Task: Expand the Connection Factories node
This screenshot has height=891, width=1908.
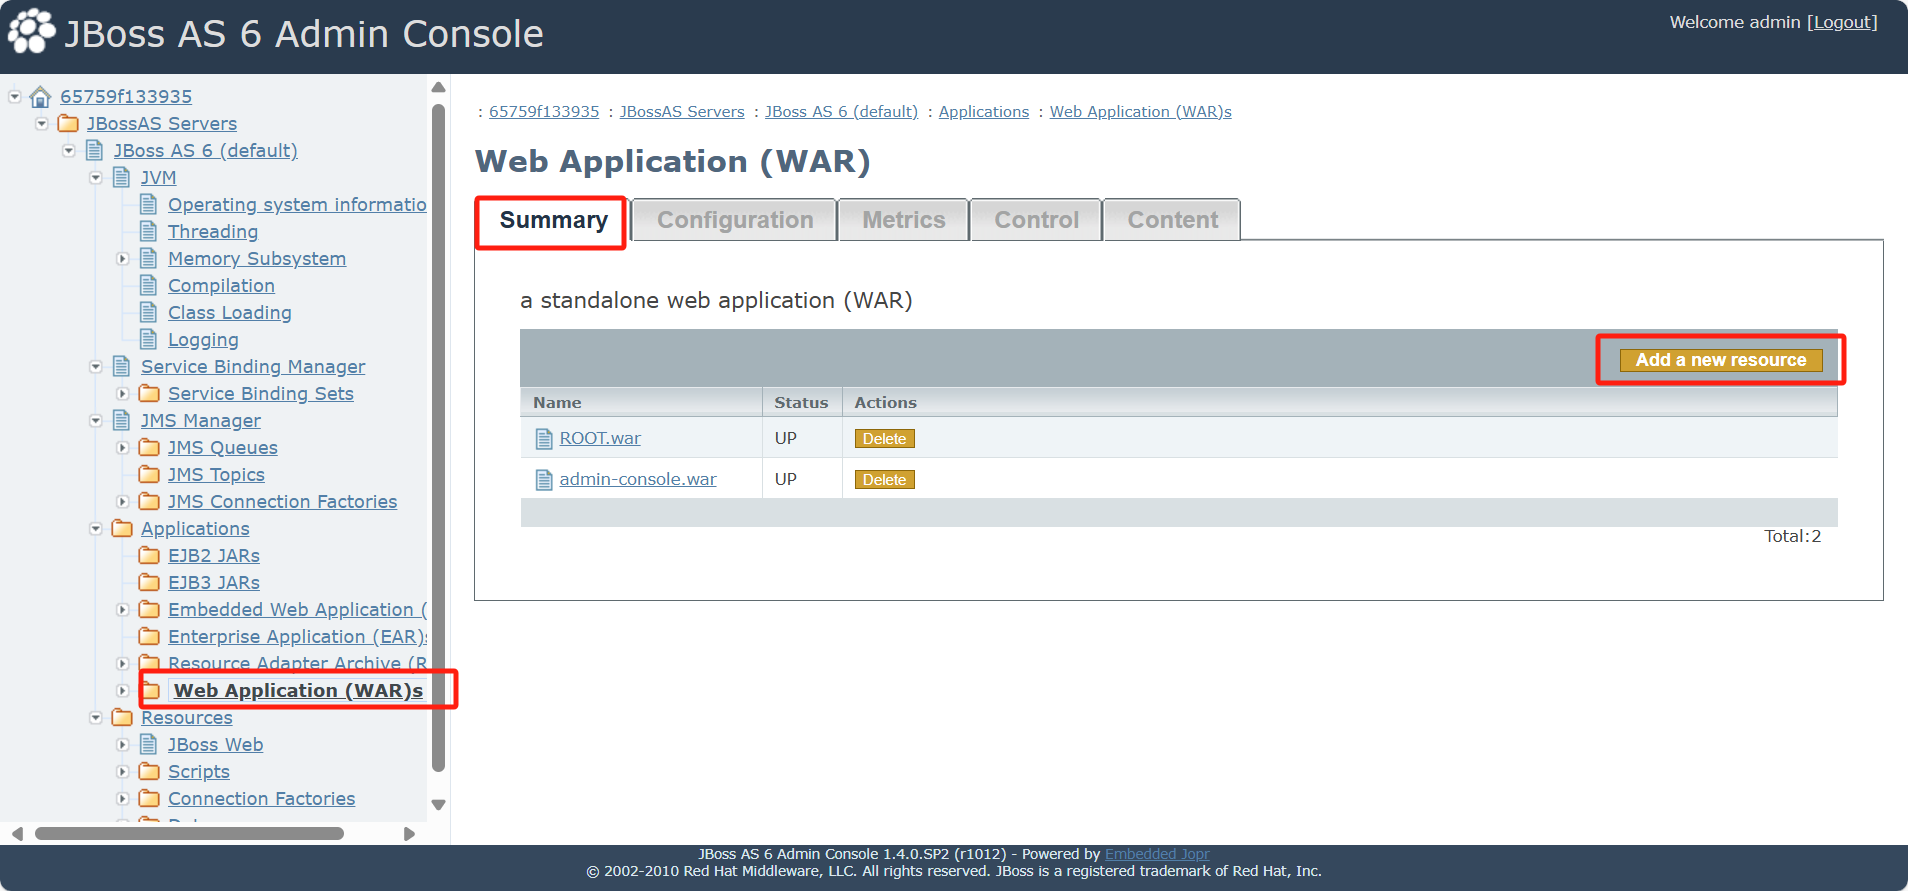Action: (x=123, y=799)
